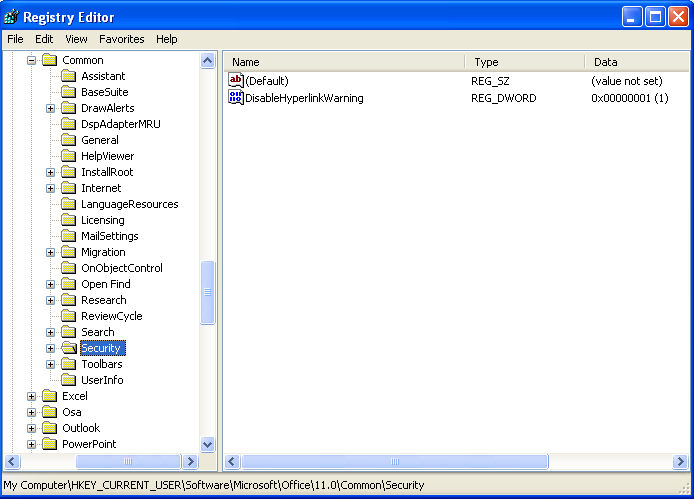Click the LanguageResources folder icon

point(69,204)
